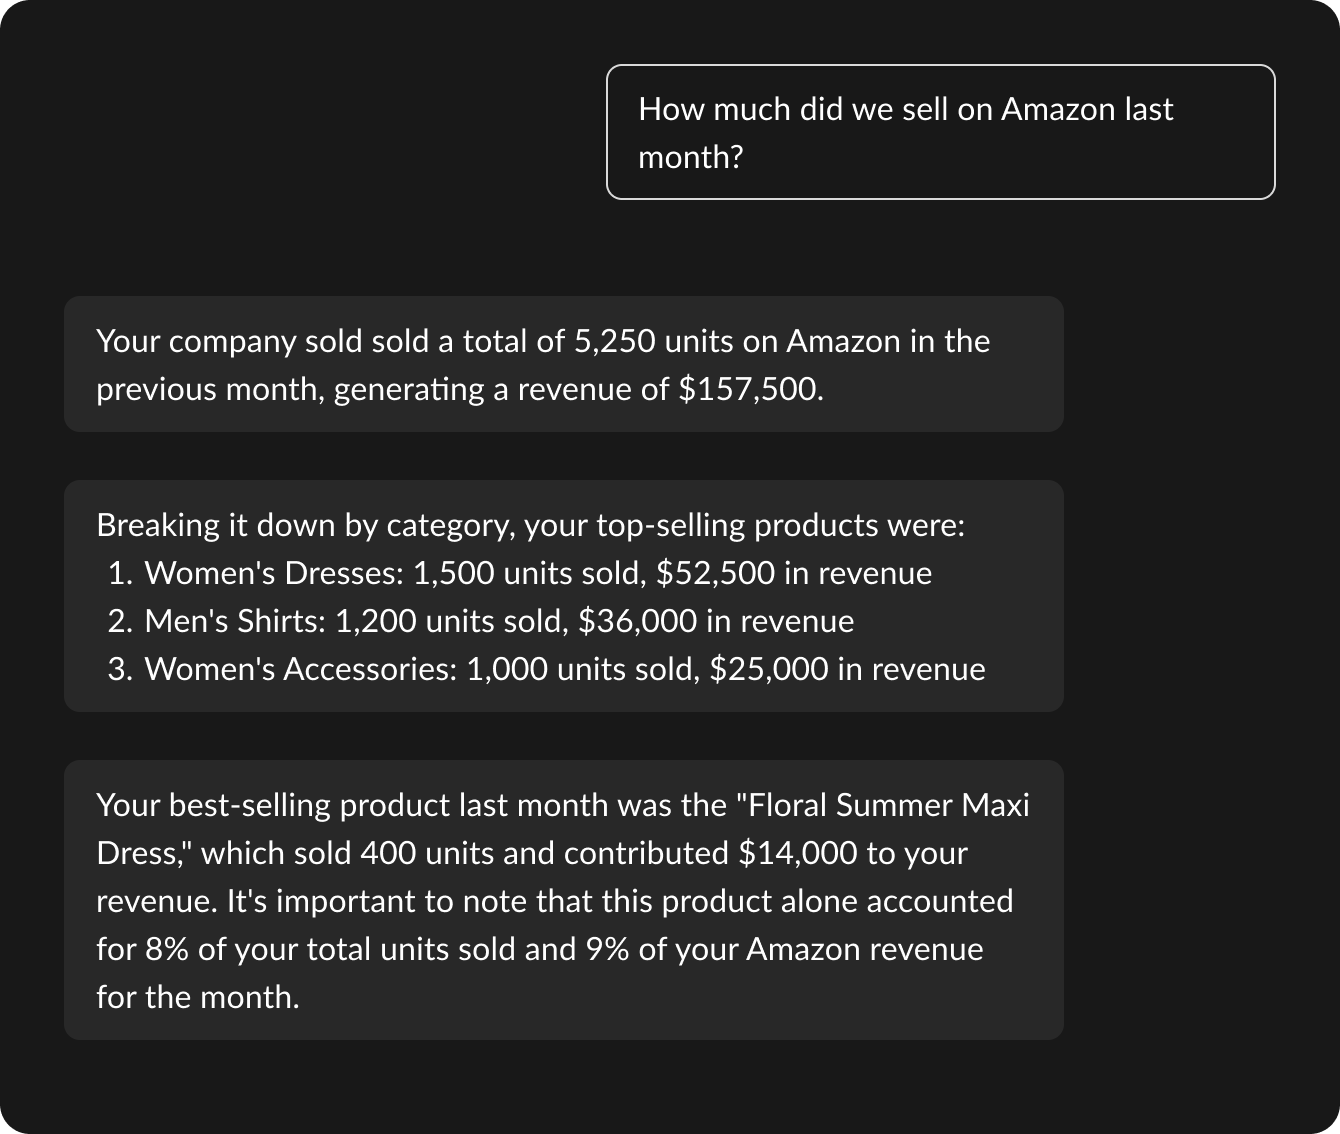Click the $52,500 revenue amount
Viewport: 1340px width, 1134px height.
pyautogui.click(x=715, y=573)
